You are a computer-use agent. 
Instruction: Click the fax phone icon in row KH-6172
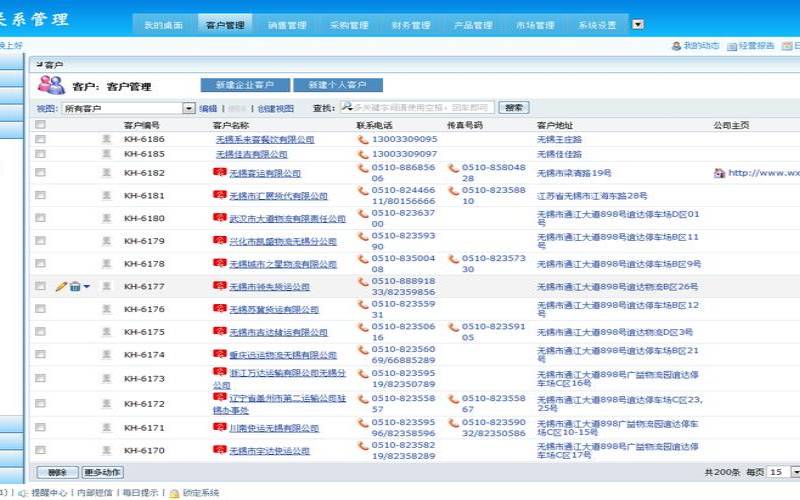click(453, 399)
